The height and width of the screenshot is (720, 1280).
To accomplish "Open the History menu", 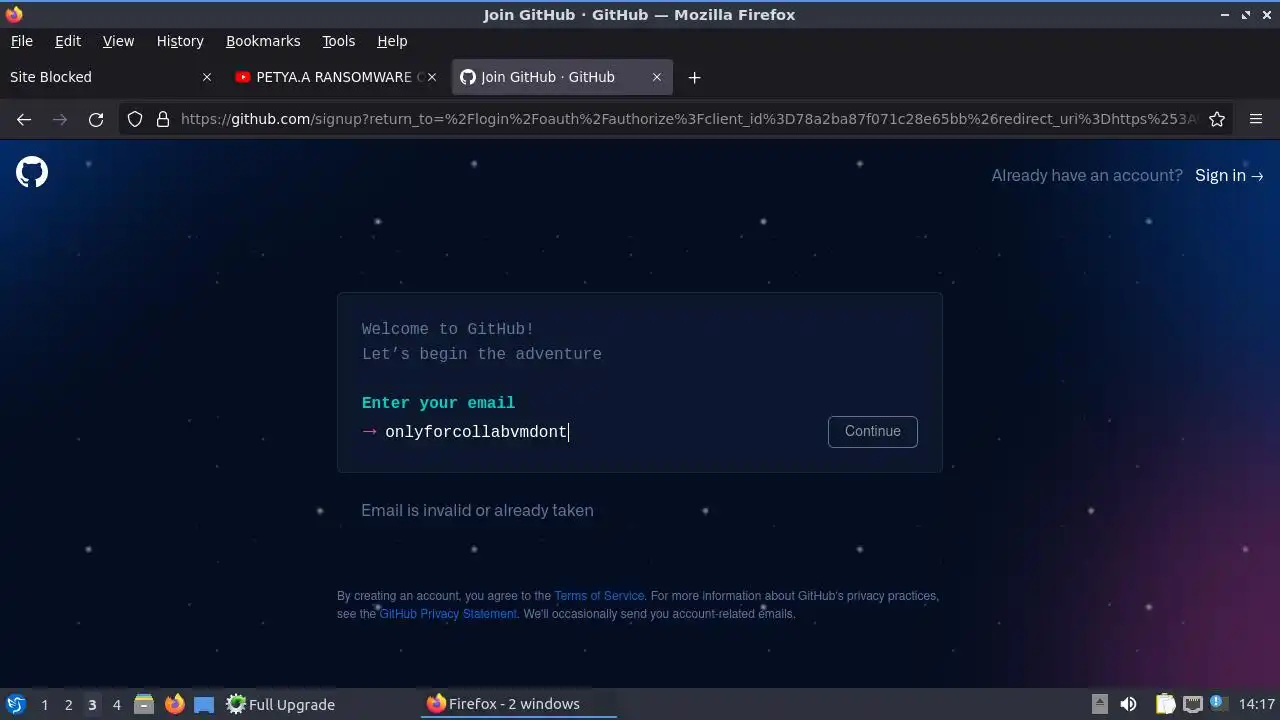I will tap(180, 41).
